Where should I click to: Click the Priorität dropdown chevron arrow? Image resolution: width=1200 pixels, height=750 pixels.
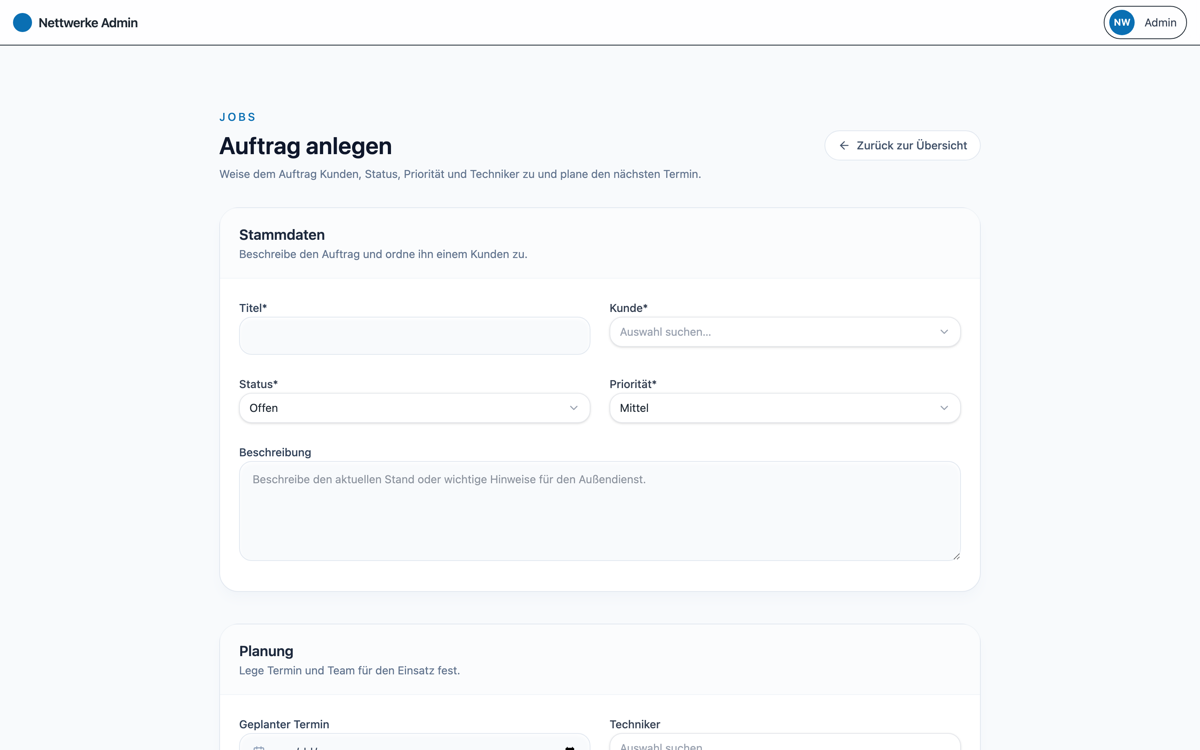point(944,408)
